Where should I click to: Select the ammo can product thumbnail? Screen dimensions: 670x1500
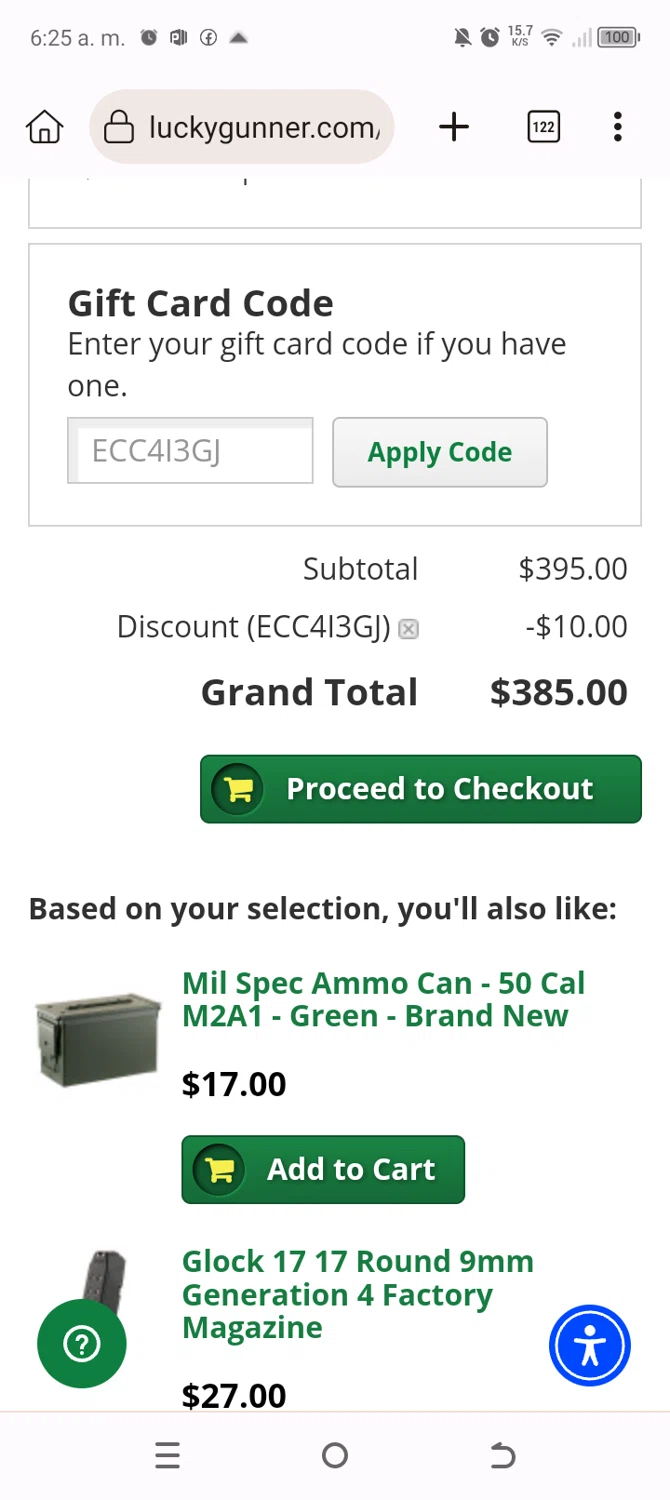pyautogui.click(x=98, y=1038)
